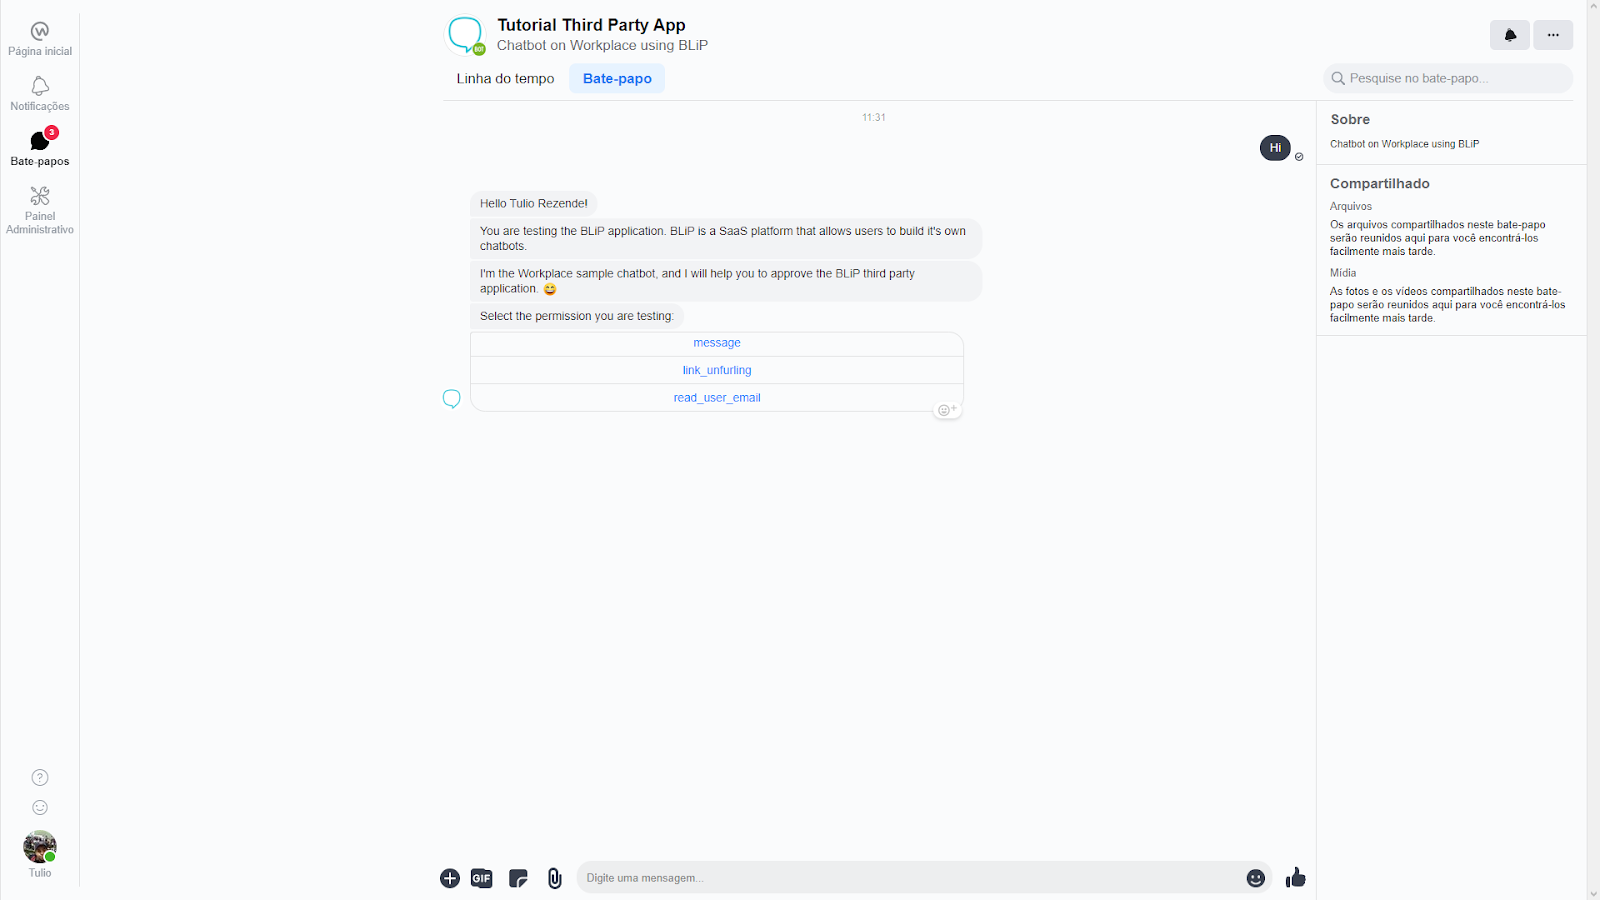Attach a file with the paperclip

554,878
